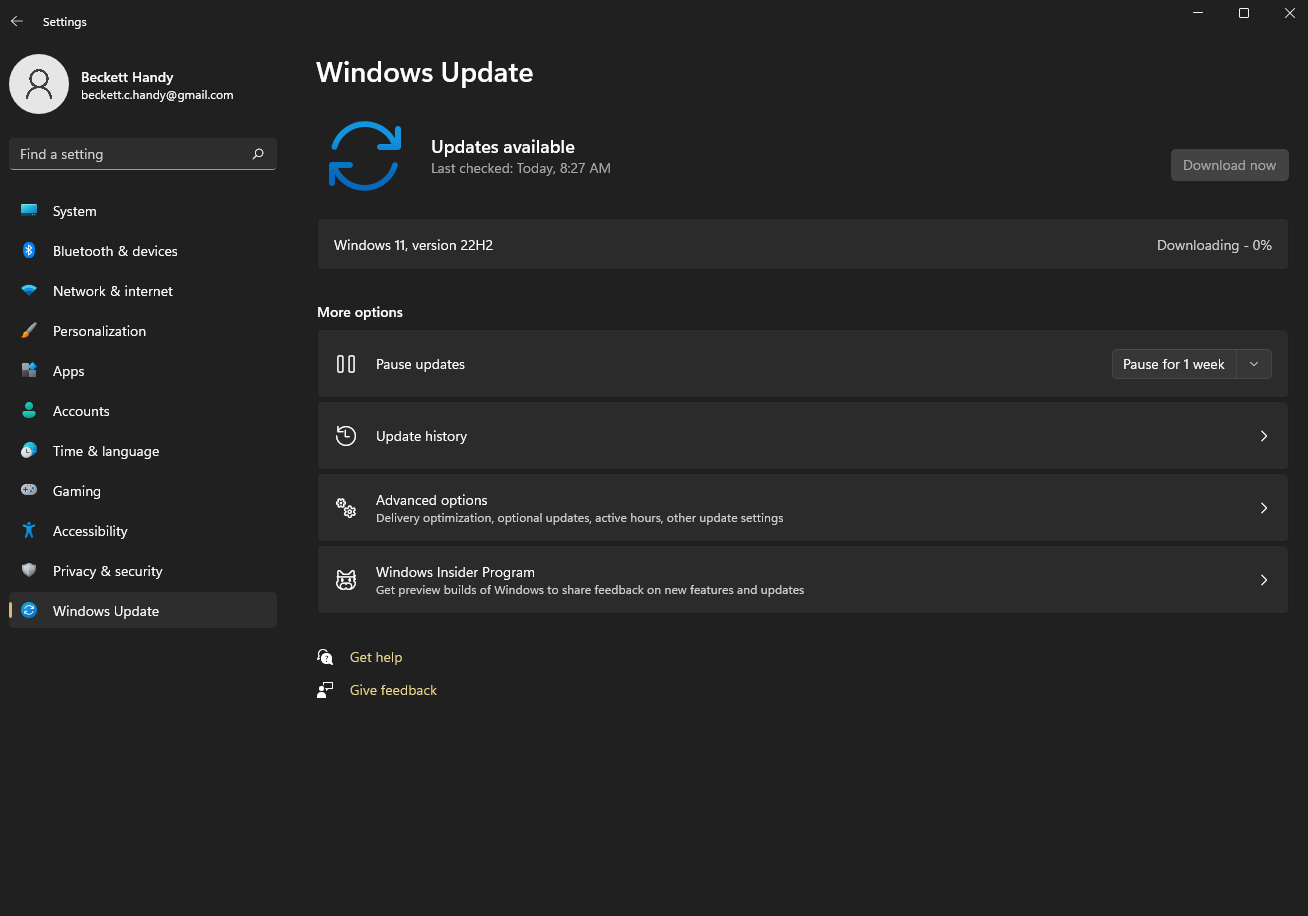Click the Bluetooth icon in sidebar
Image resolution: width=1308 pixels, height=916 pixels.
pos(29,251)
